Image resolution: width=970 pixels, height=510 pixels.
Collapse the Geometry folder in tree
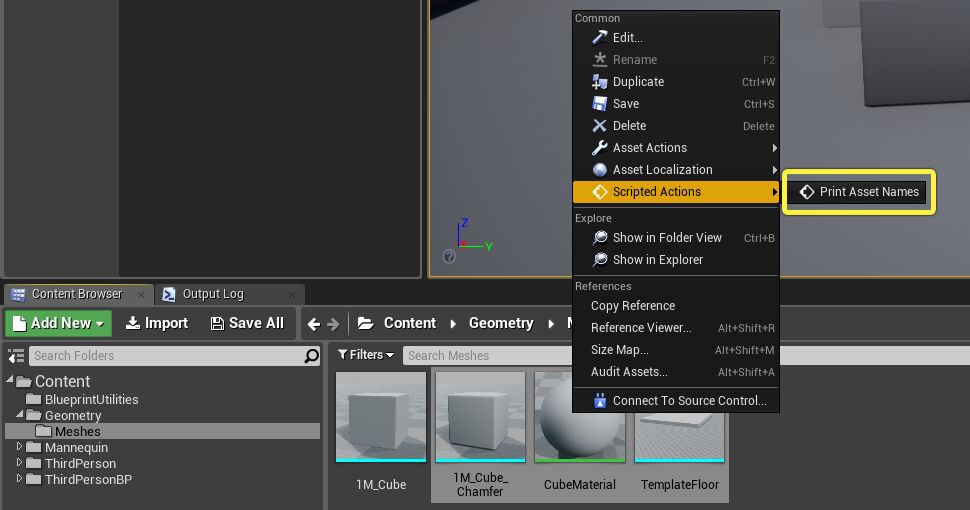tap(20, 415)
